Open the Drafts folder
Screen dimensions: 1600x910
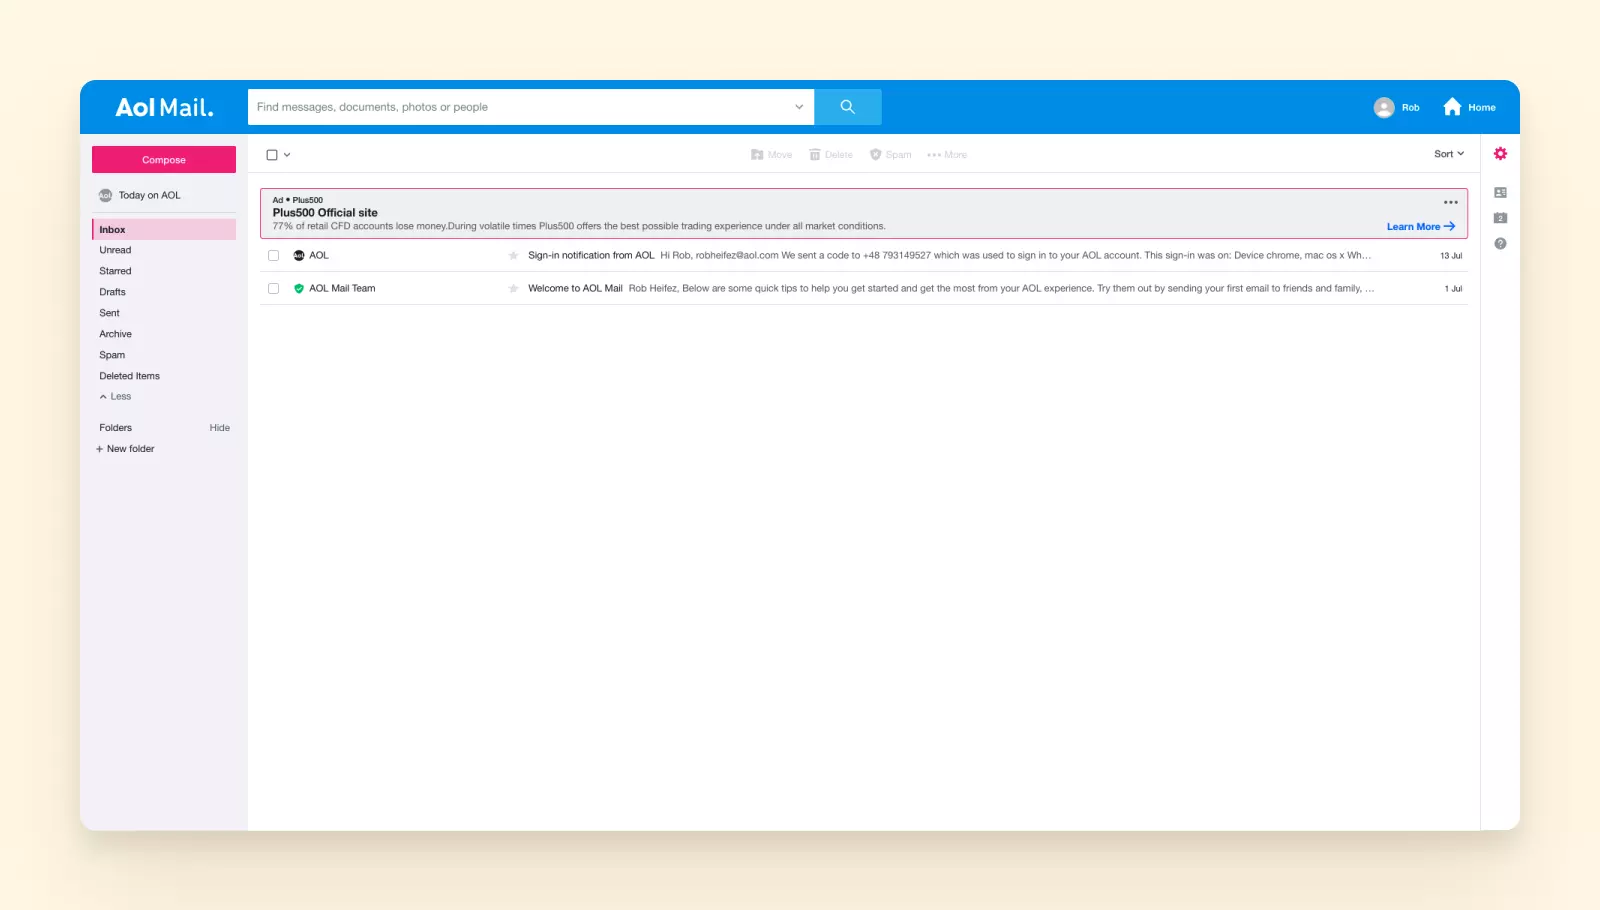click(112, 292)
